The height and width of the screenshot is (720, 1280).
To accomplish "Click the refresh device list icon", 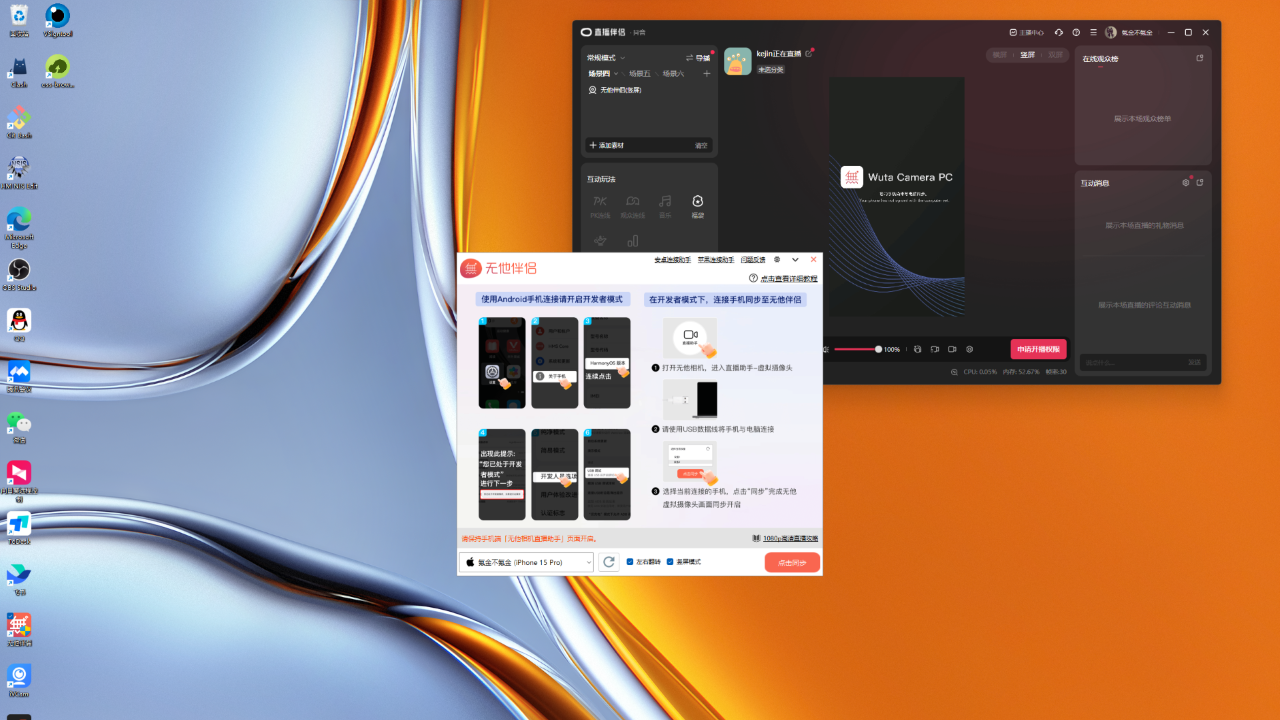I will tap(609, 562).
